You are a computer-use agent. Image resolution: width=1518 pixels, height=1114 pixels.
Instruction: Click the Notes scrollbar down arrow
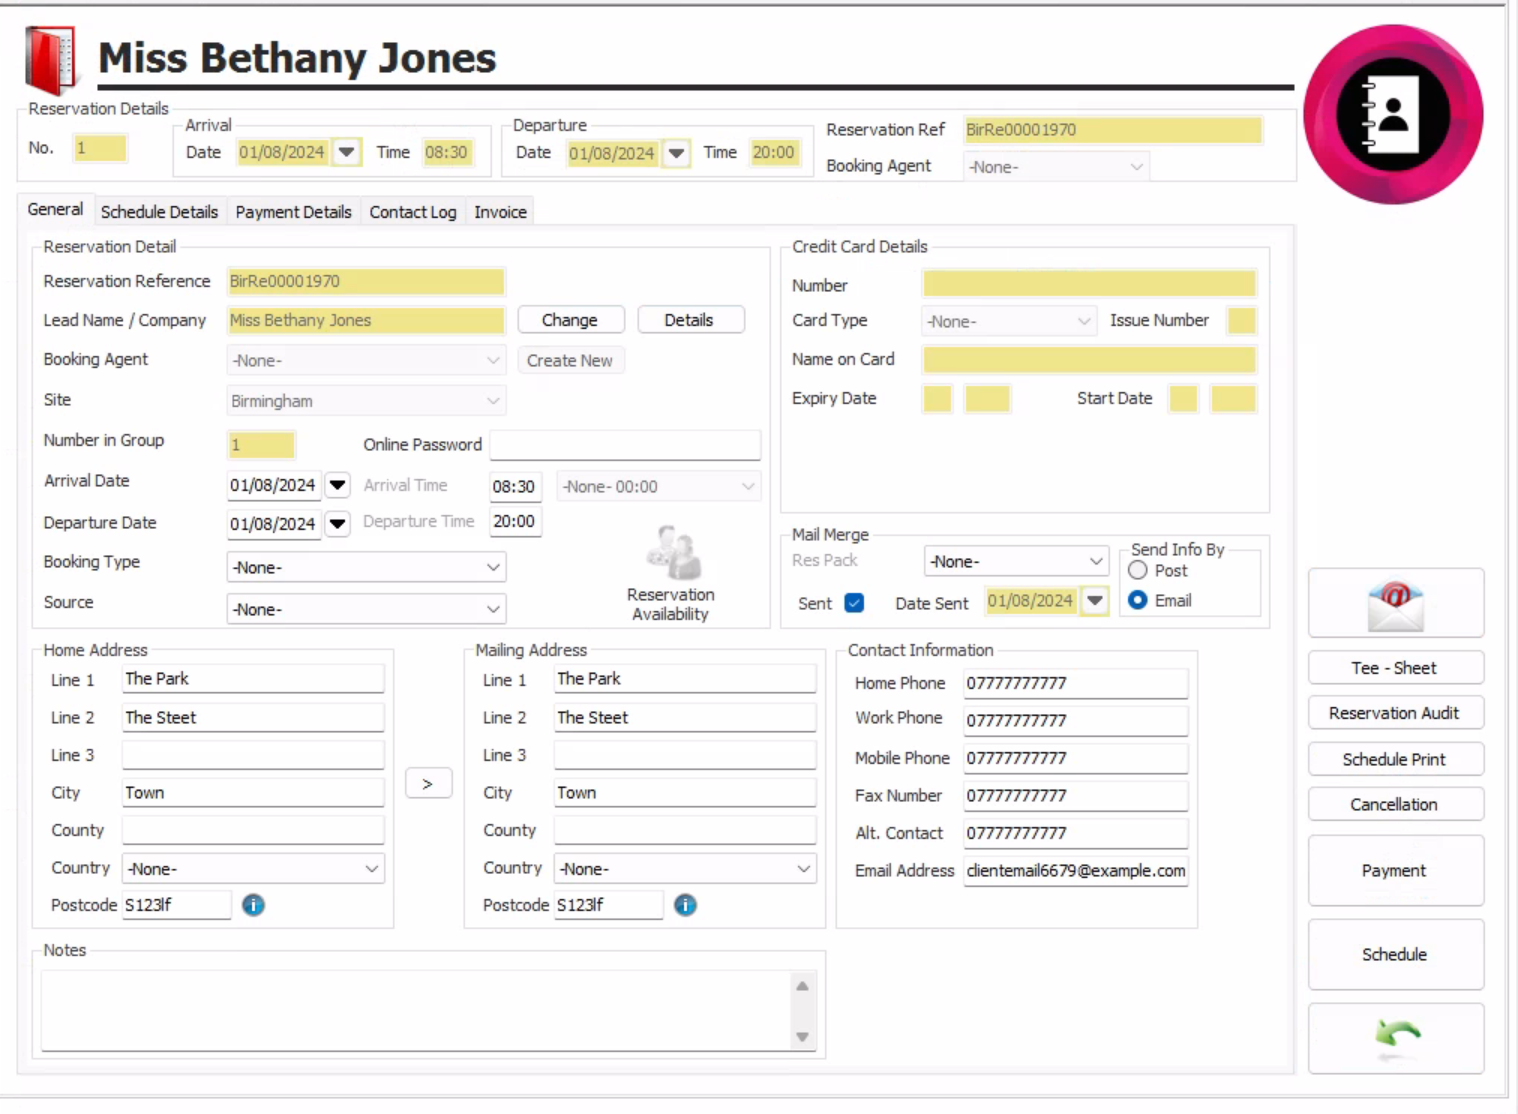click(802, 1037)
